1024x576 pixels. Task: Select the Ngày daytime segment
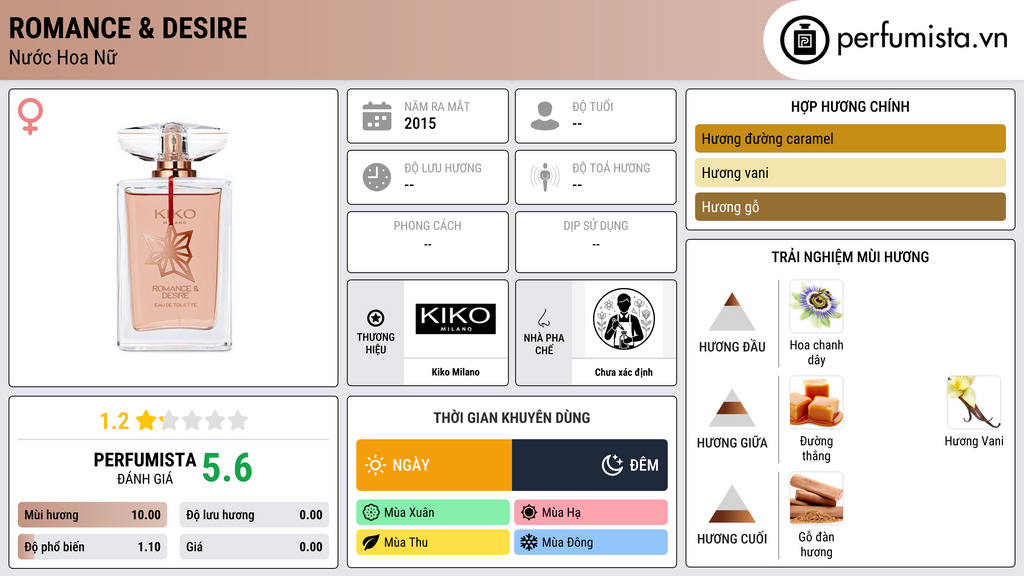[x=434, y=465]
